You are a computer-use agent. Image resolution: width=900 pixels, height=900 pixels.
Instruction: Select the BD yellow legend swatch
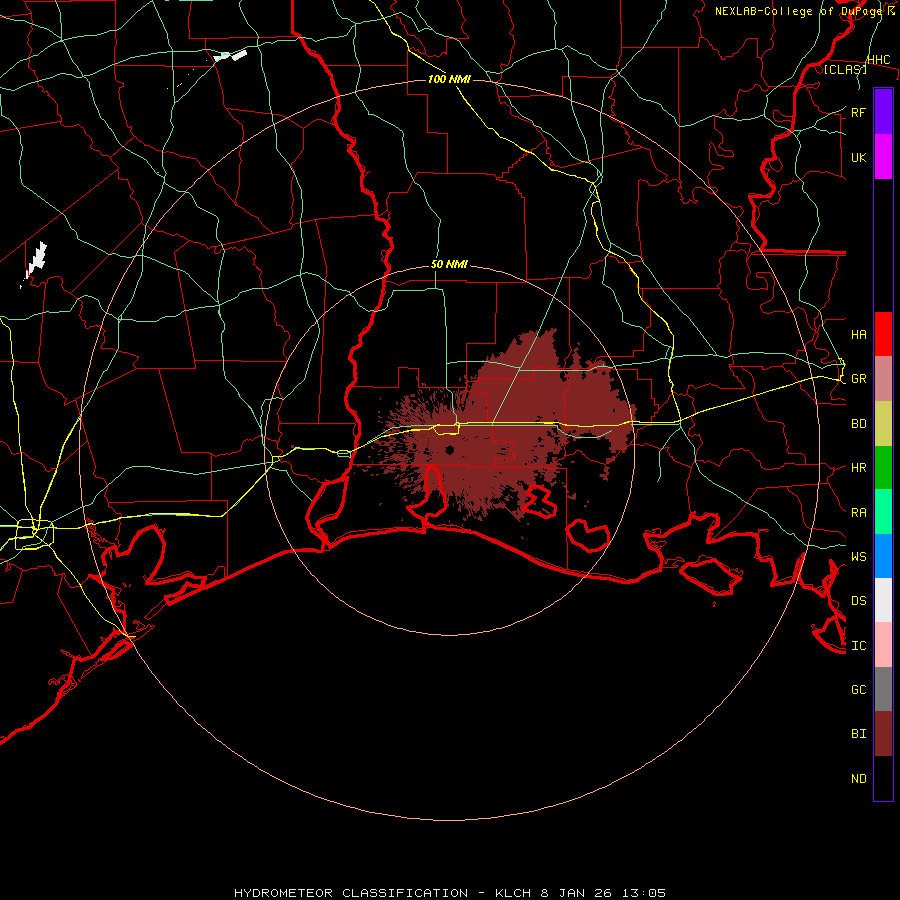pos(883,424)
